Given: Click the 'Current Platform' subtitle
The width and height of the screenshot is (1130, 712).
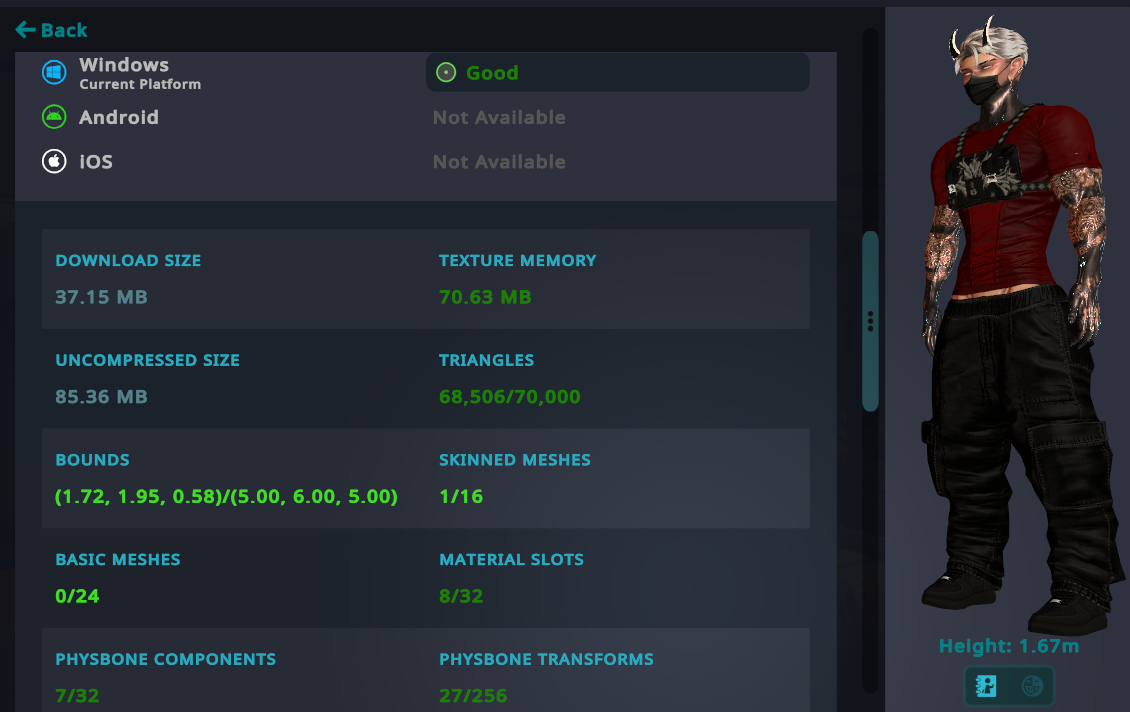Looking at the screenshot, I should click(x=140, y=84).
